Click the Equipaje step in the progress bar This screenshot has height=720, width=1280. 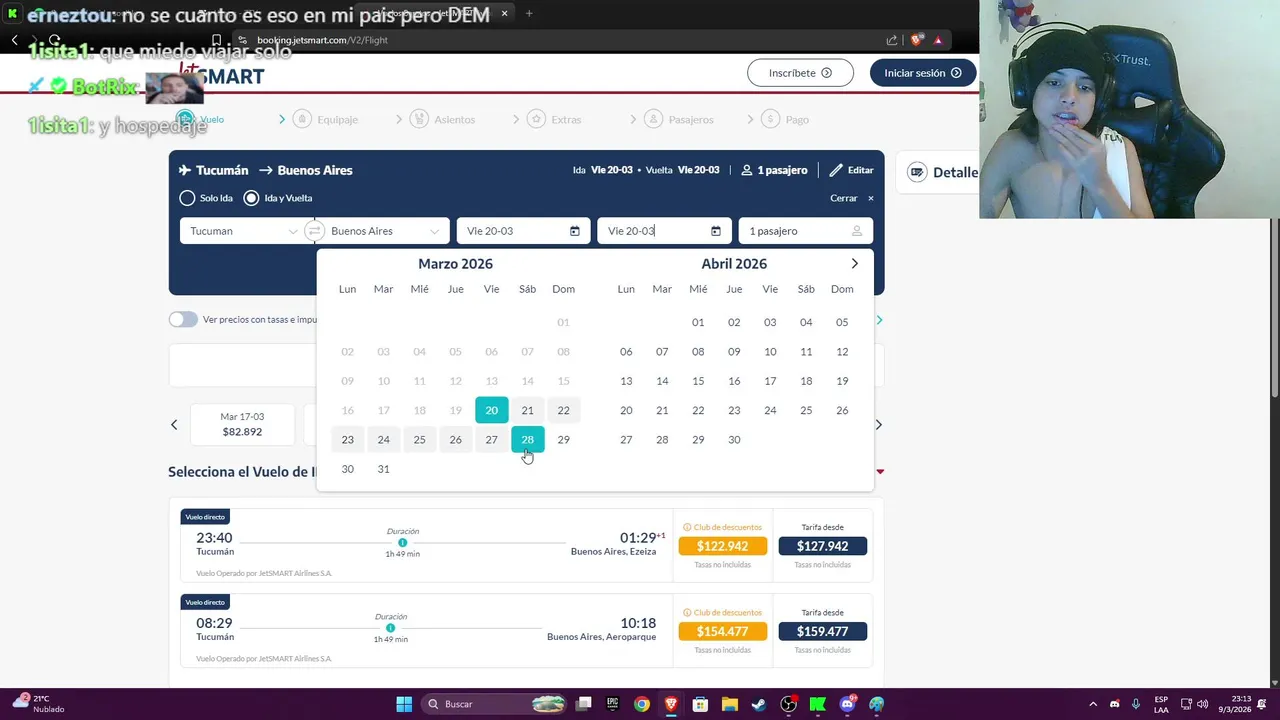326,119
